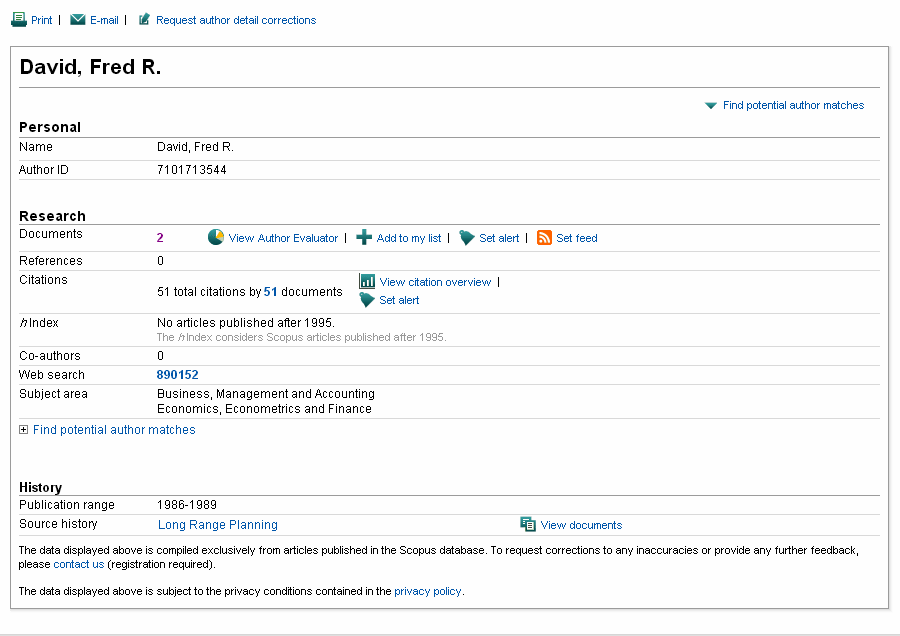Open the privacy policy link

point(427,591)
